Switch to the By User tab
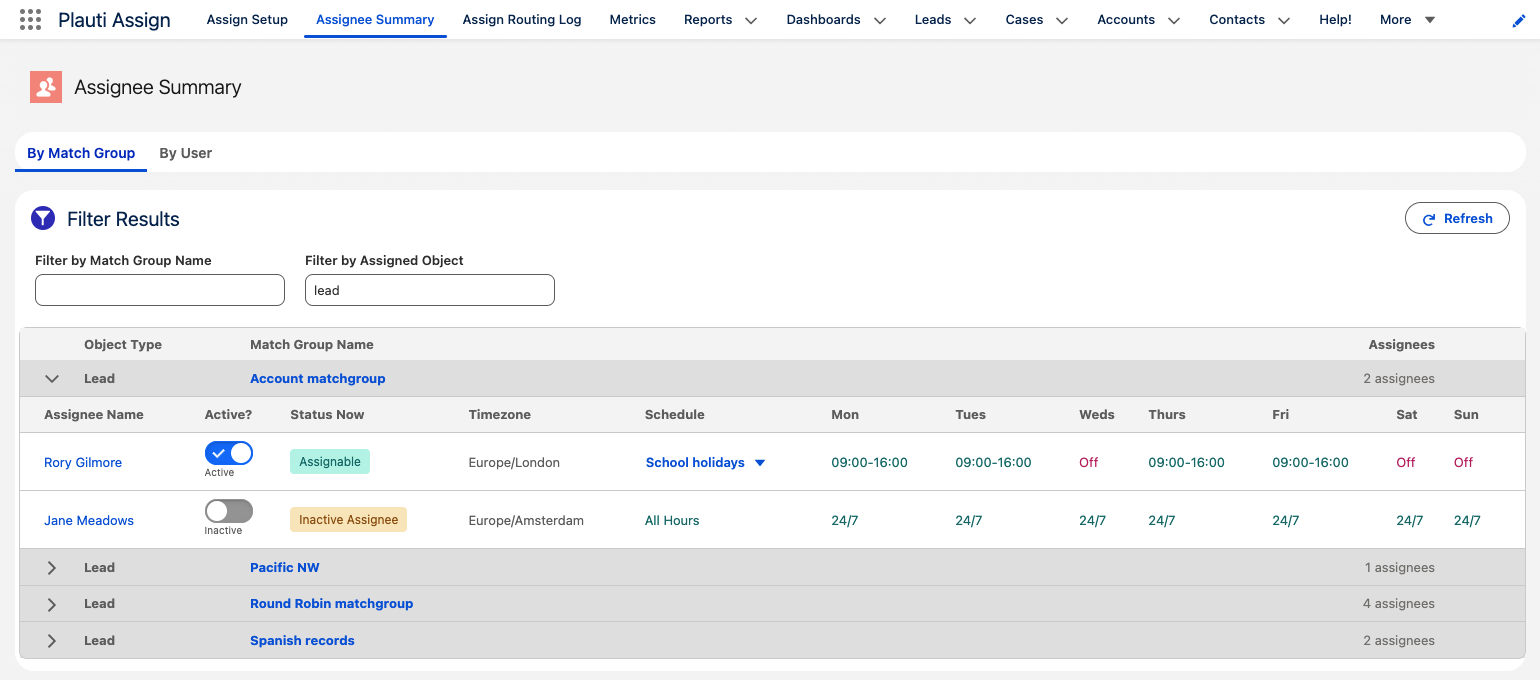The width and height of the screenshot is (1540, 680). tap(186, 153)
